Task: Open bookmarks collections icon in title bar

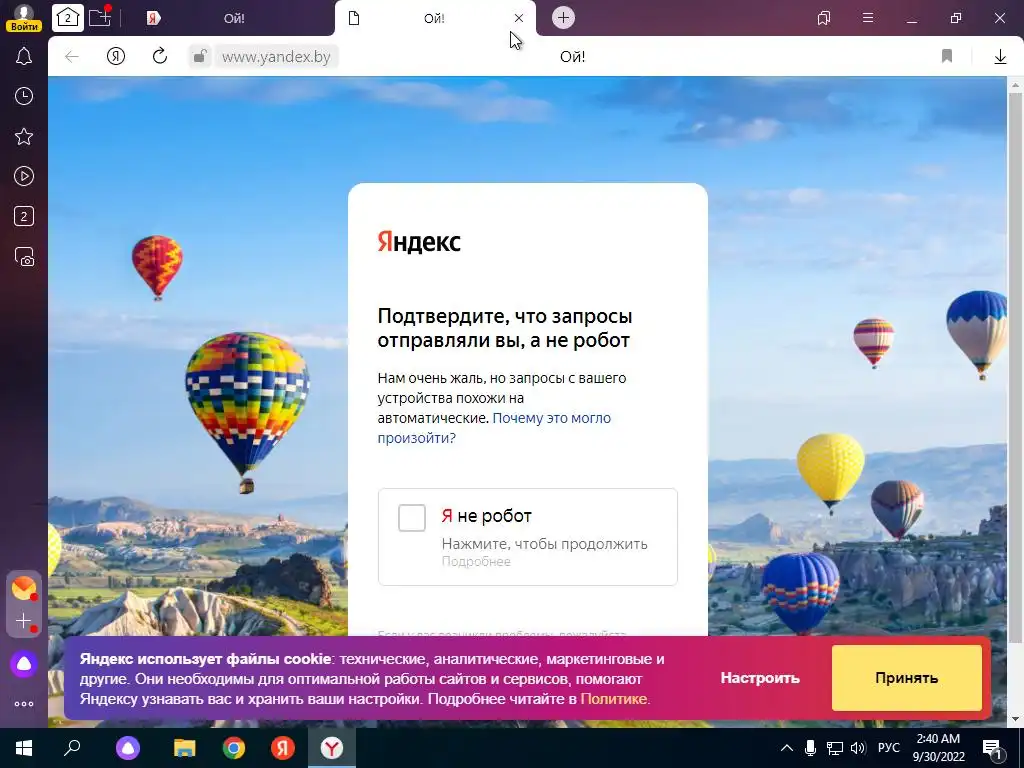Action: coord(824,18)
